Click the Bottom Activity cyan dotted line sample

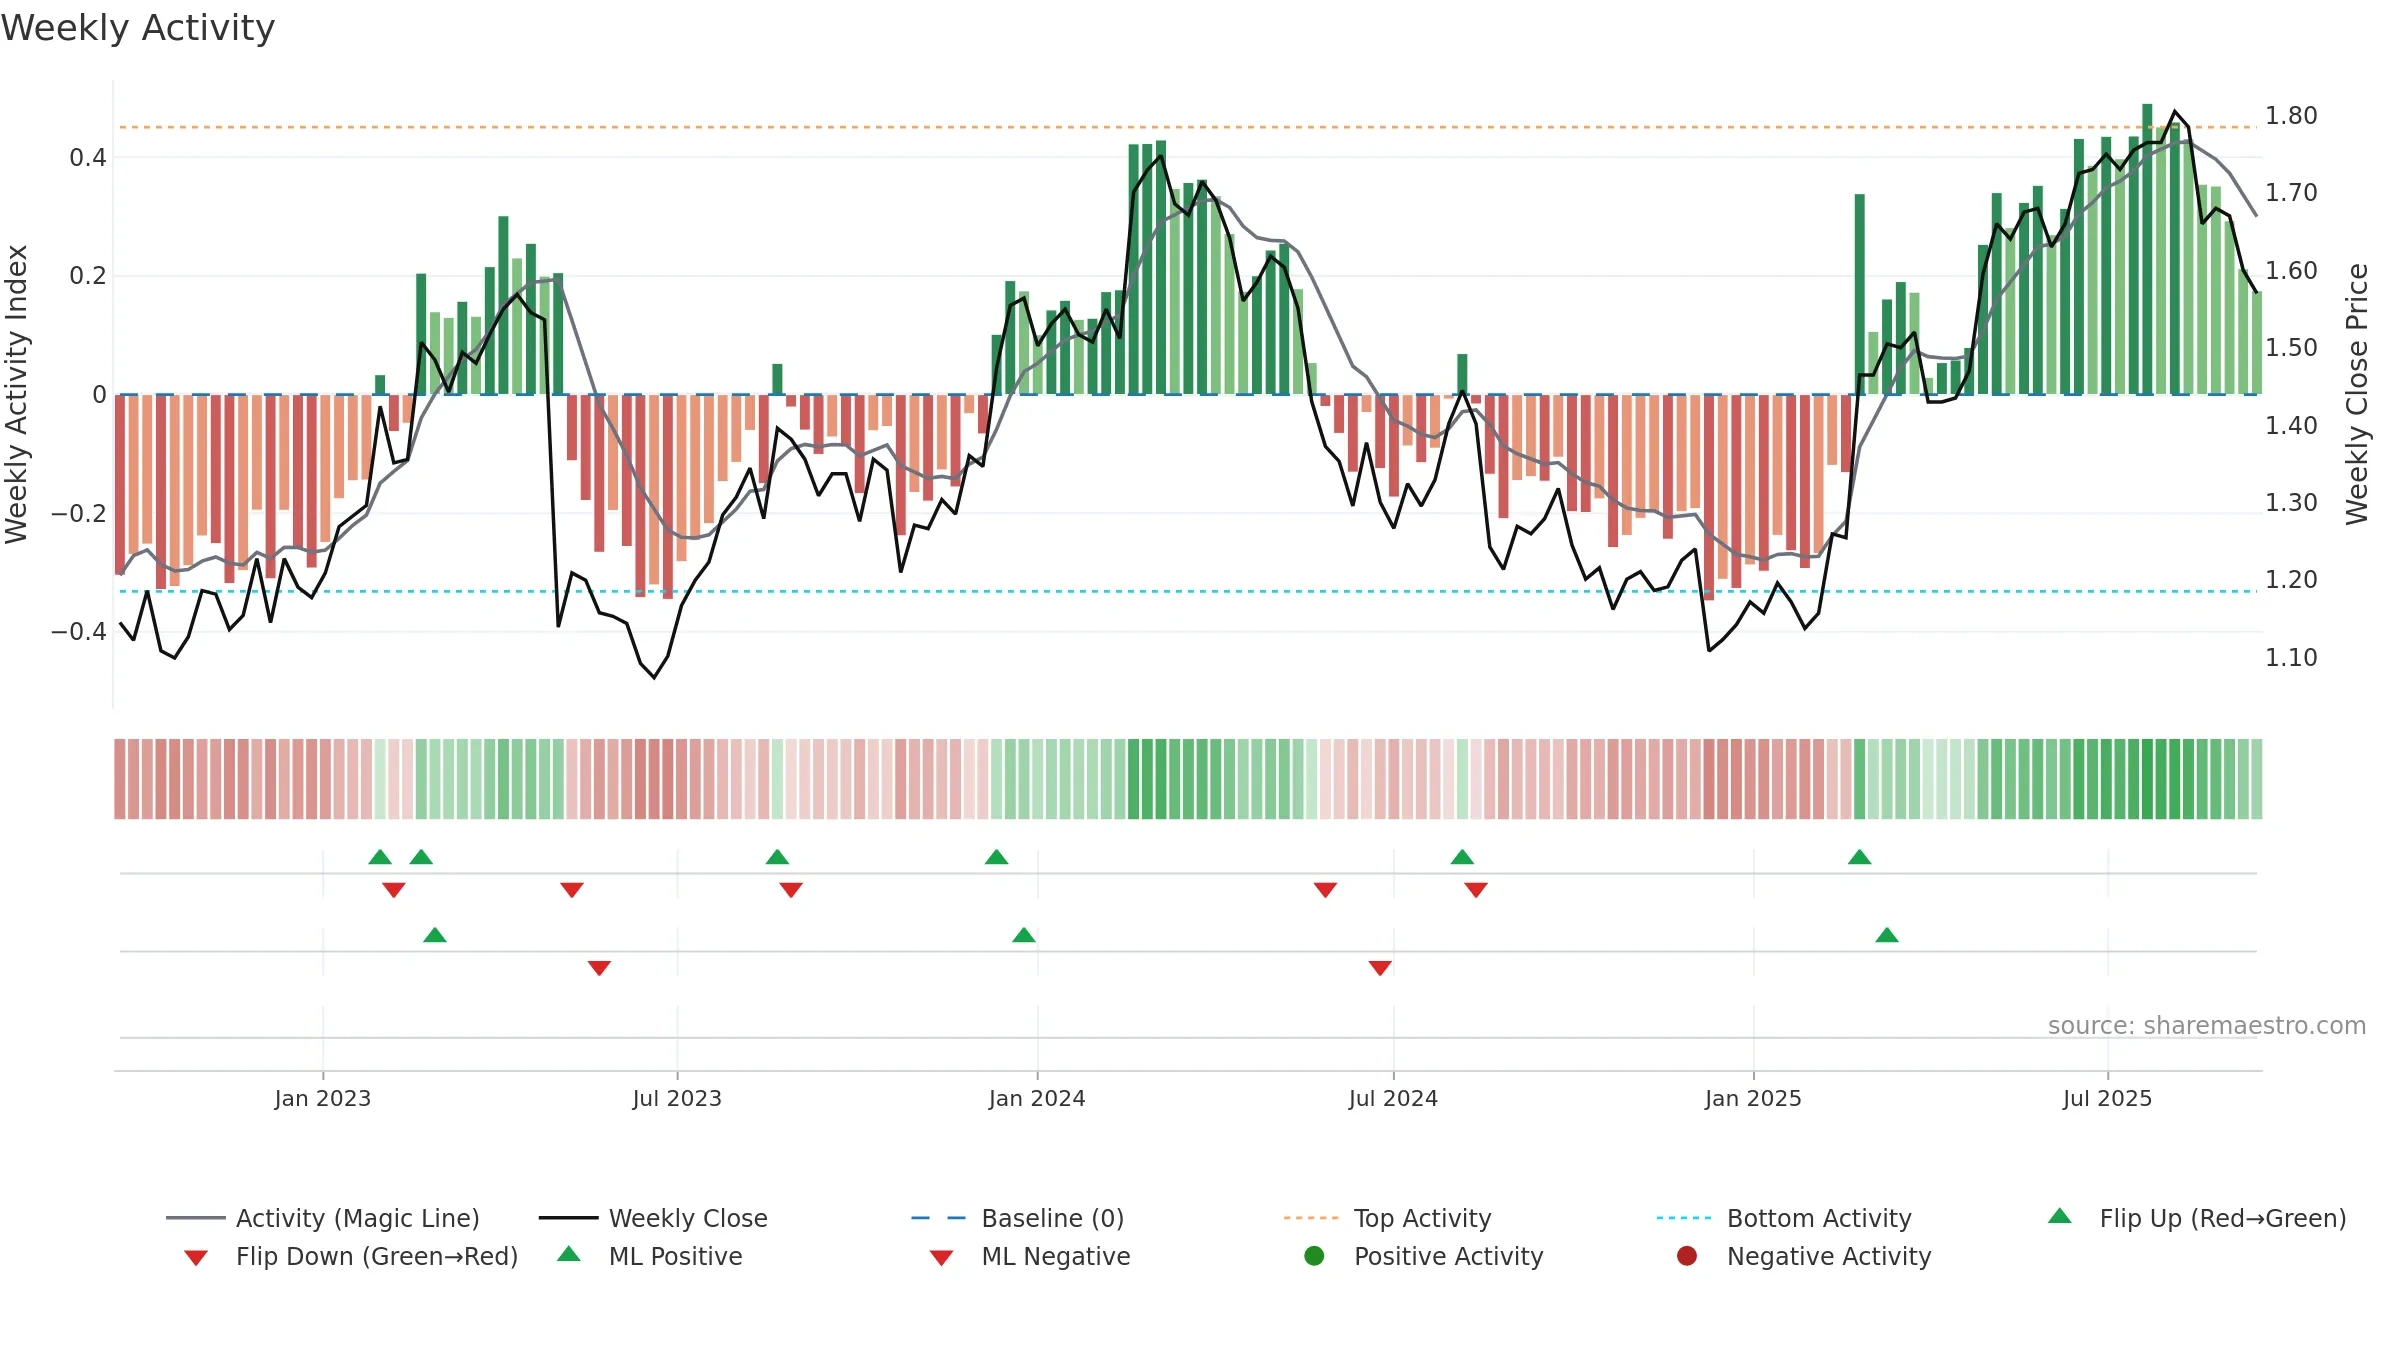[x=1686, y=1218]
